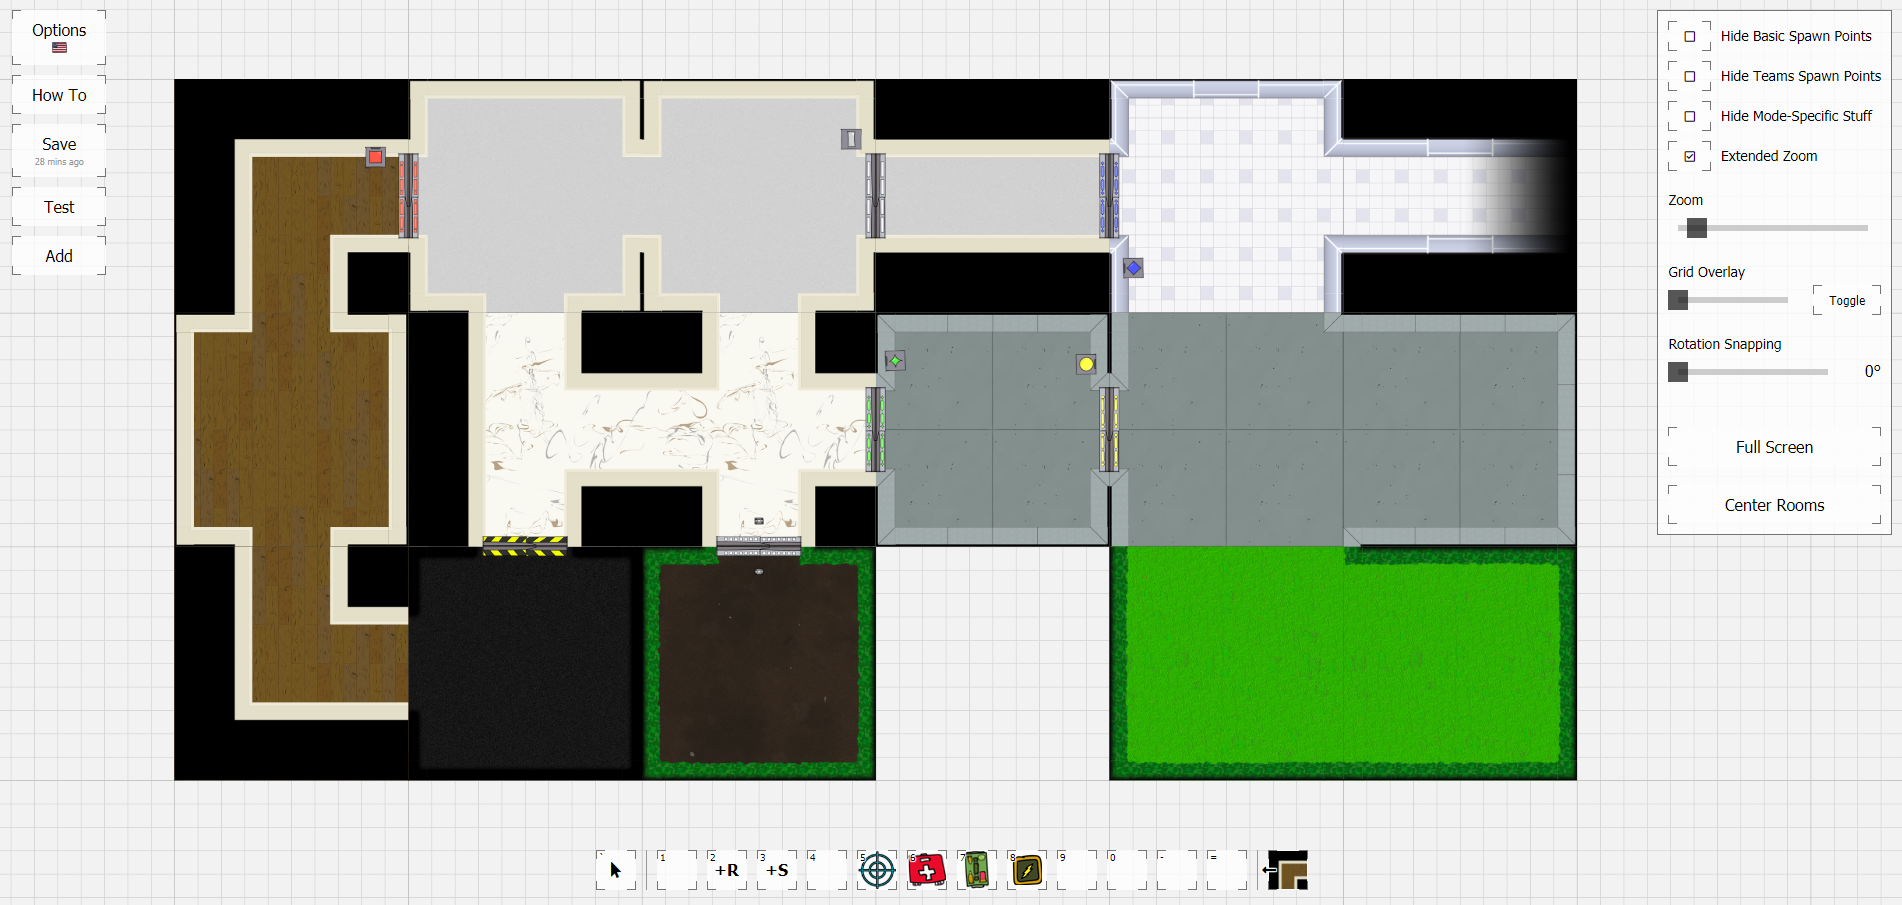Image resolution: width=1902 pixels, height=905 pixels.
Task: Click the Center Rooms button
Action: (x=1774, y=505)
